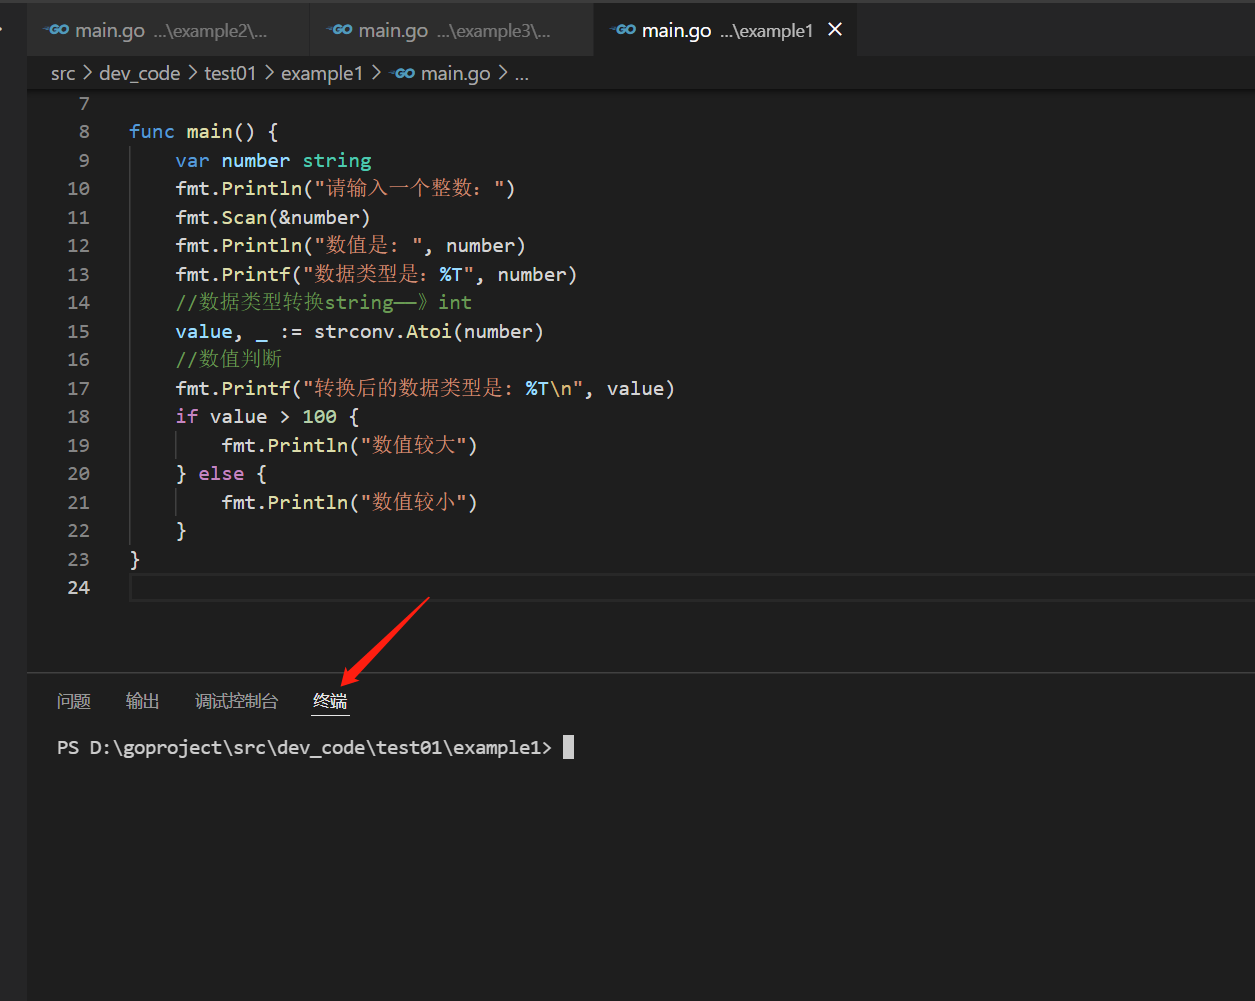Close the main.go example1 tab
1255x1001 pixels.
point(835,30)
